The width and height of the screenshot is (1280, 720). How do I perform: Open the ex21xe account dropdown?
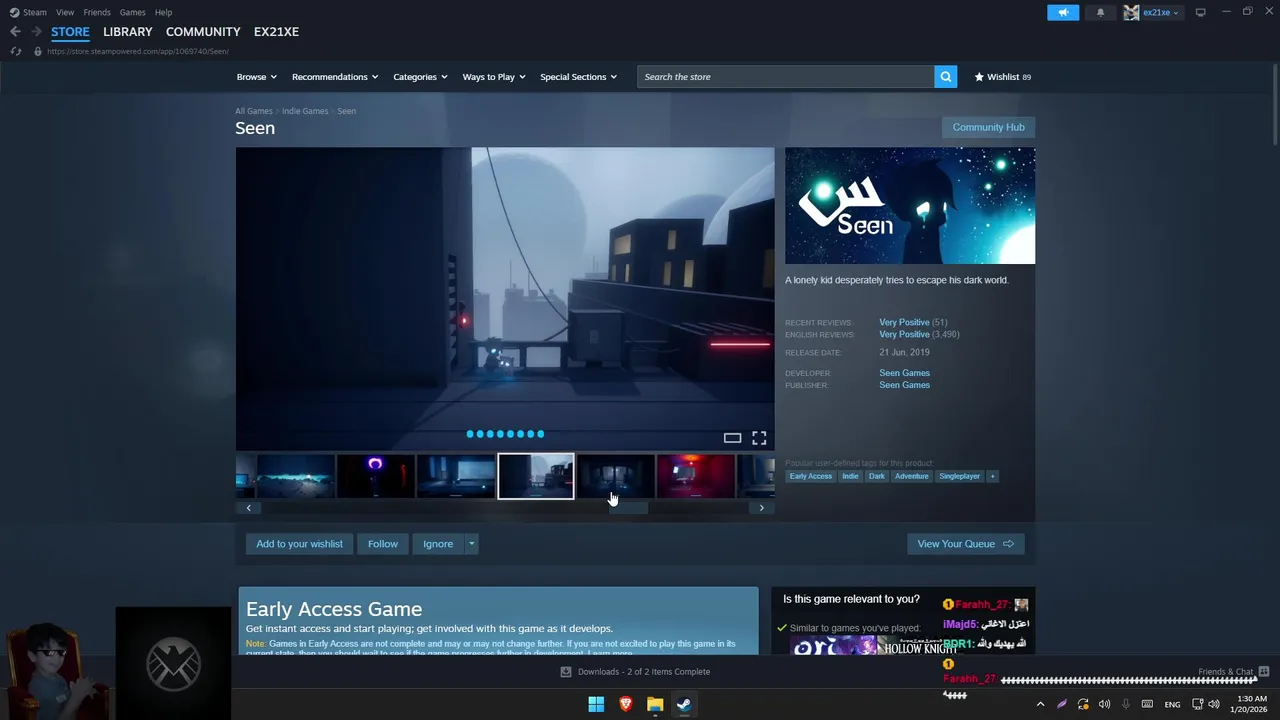click(1161, 12)
